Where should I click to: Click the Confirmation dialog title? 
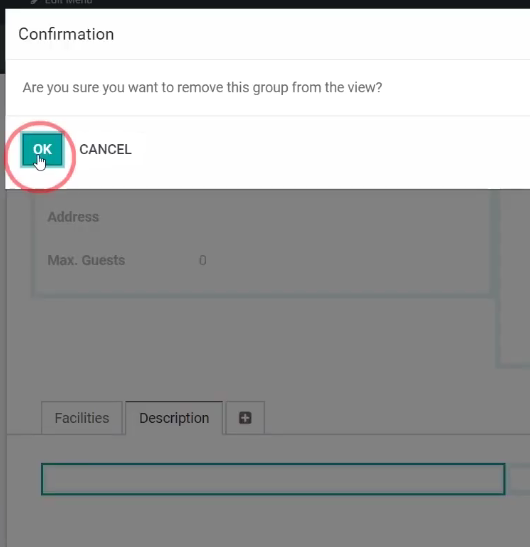66,34
